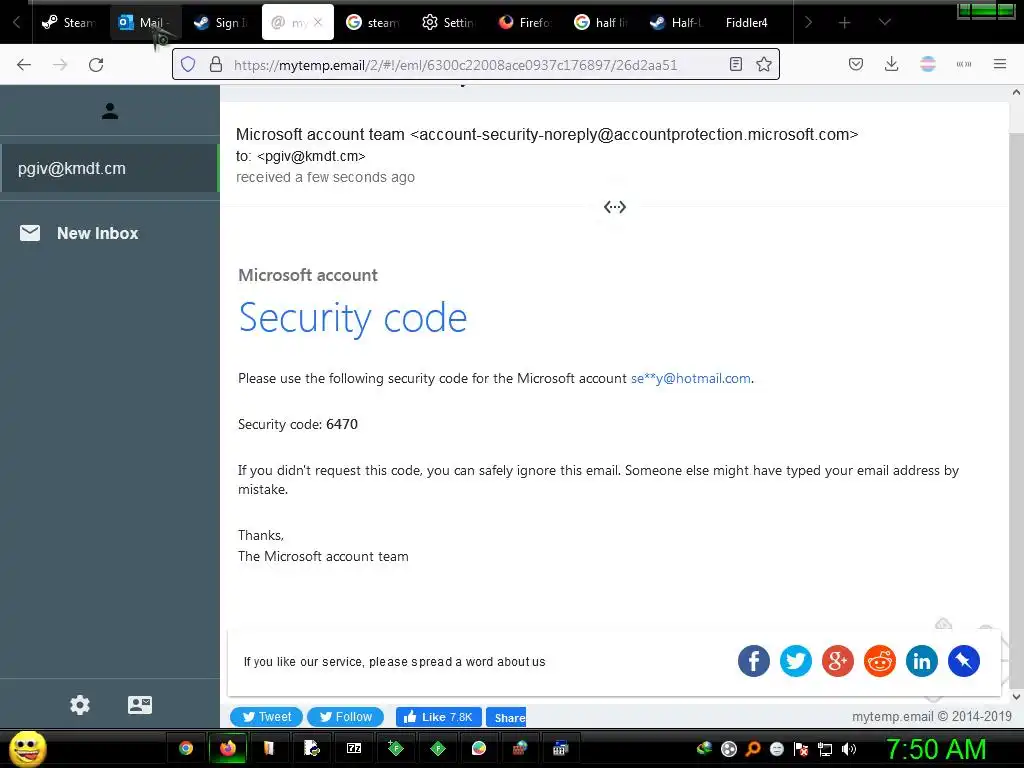
Task: Switch to the Settings tab
Action: click(448, 23)
